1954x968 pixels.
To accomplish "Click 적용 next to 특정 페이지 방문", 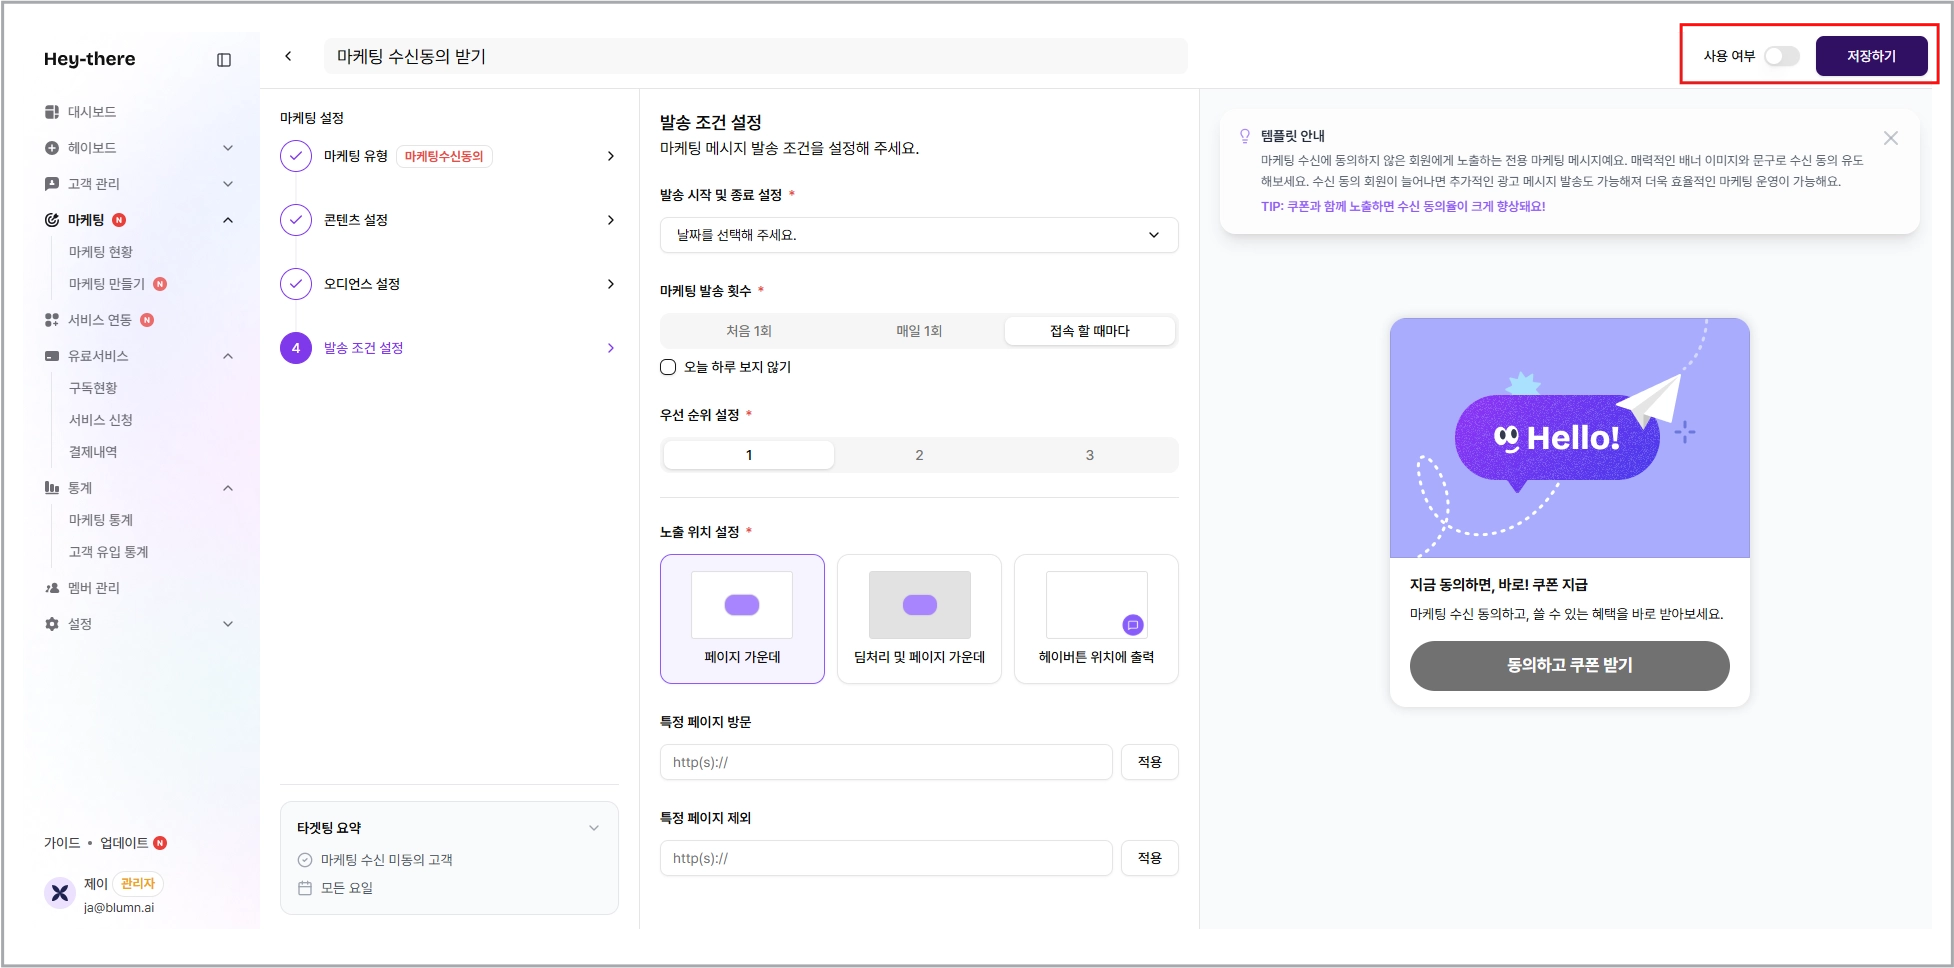I will tap(1150, 762).
